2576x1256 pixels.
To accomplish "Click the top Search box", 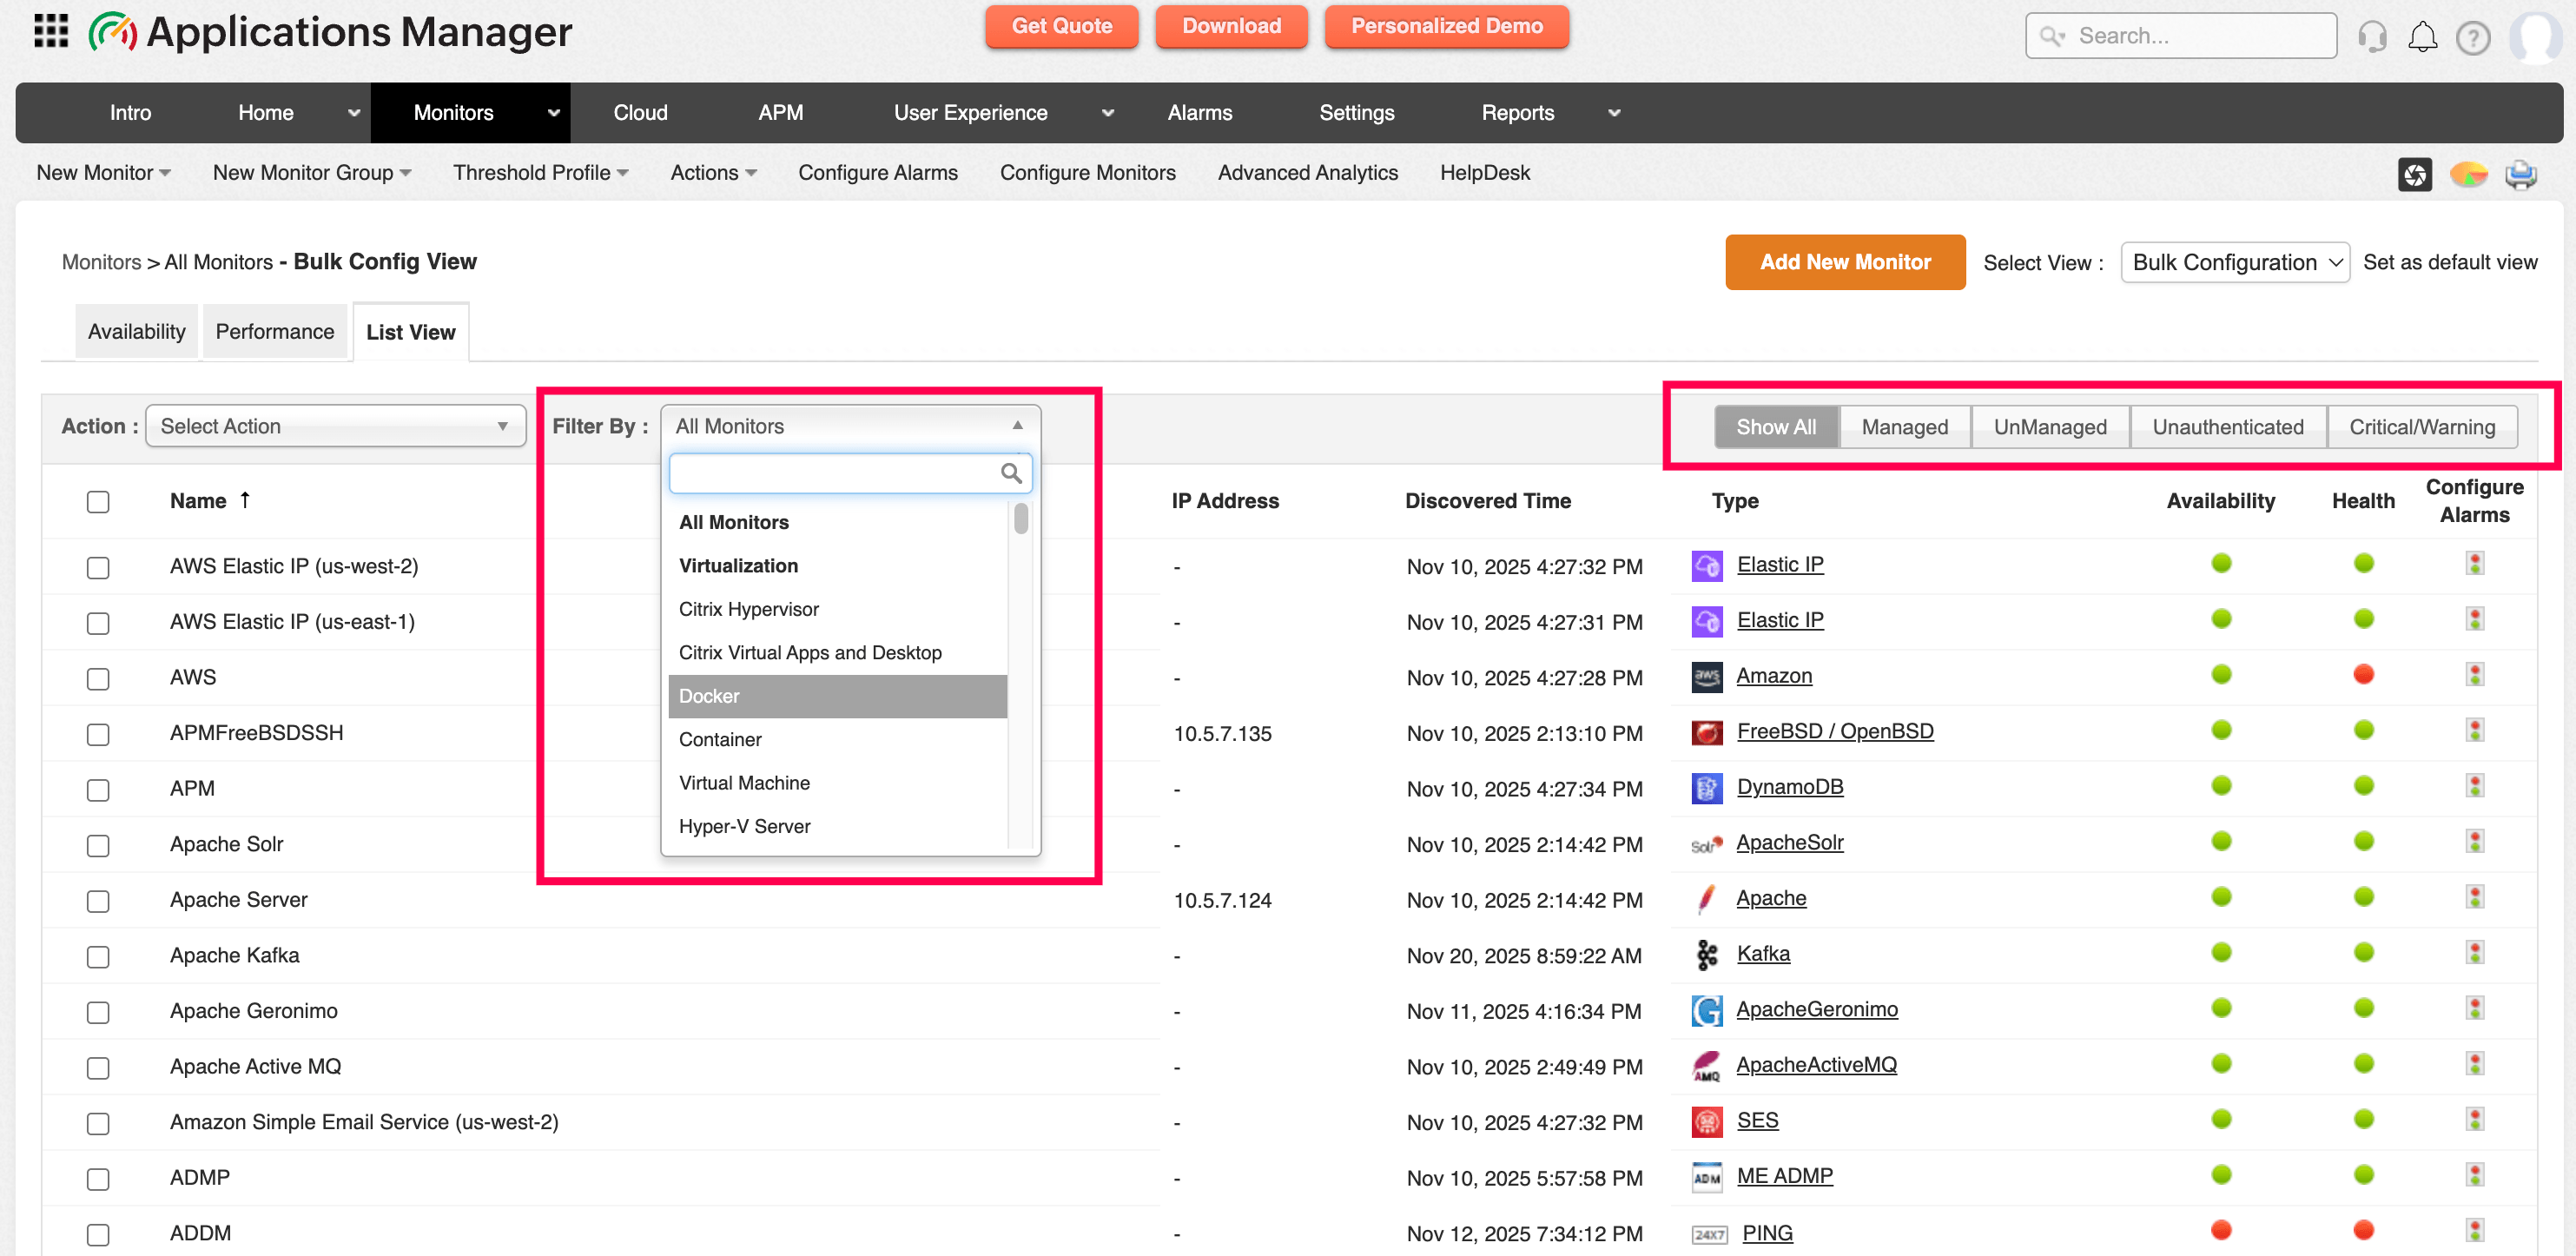I will pyautogui.click(x=2180, y=36).
